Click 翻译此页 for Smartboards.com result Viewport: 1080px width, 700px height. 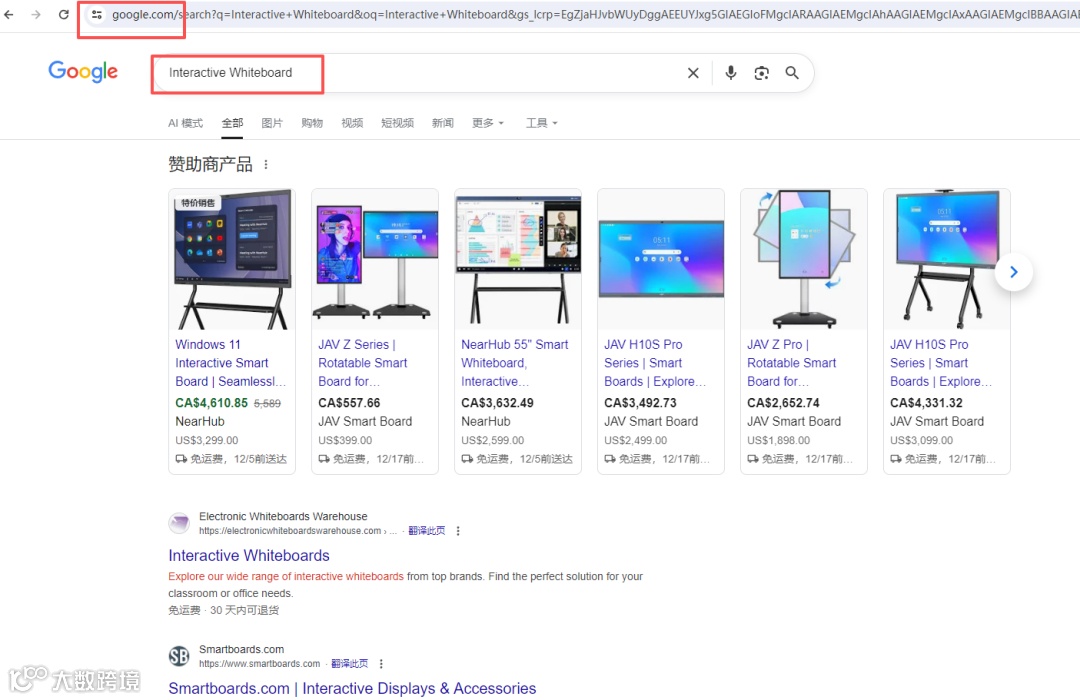(349, 663)
